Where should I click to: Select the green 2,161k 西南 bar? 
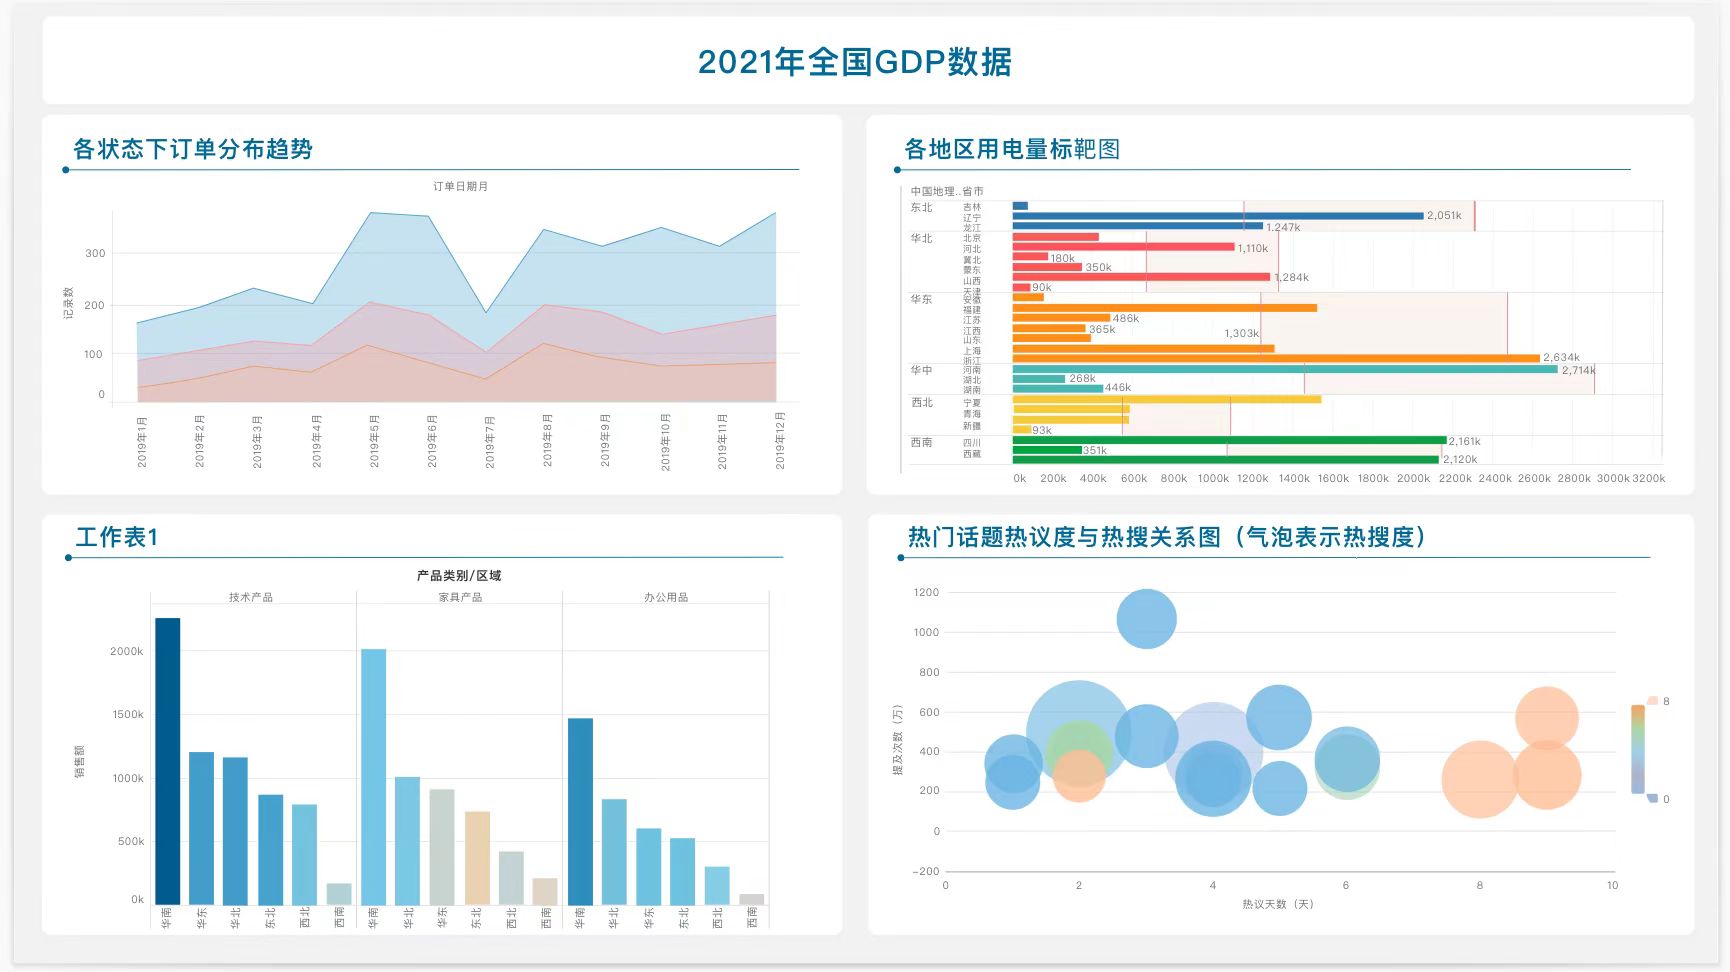coord(1229,440)
